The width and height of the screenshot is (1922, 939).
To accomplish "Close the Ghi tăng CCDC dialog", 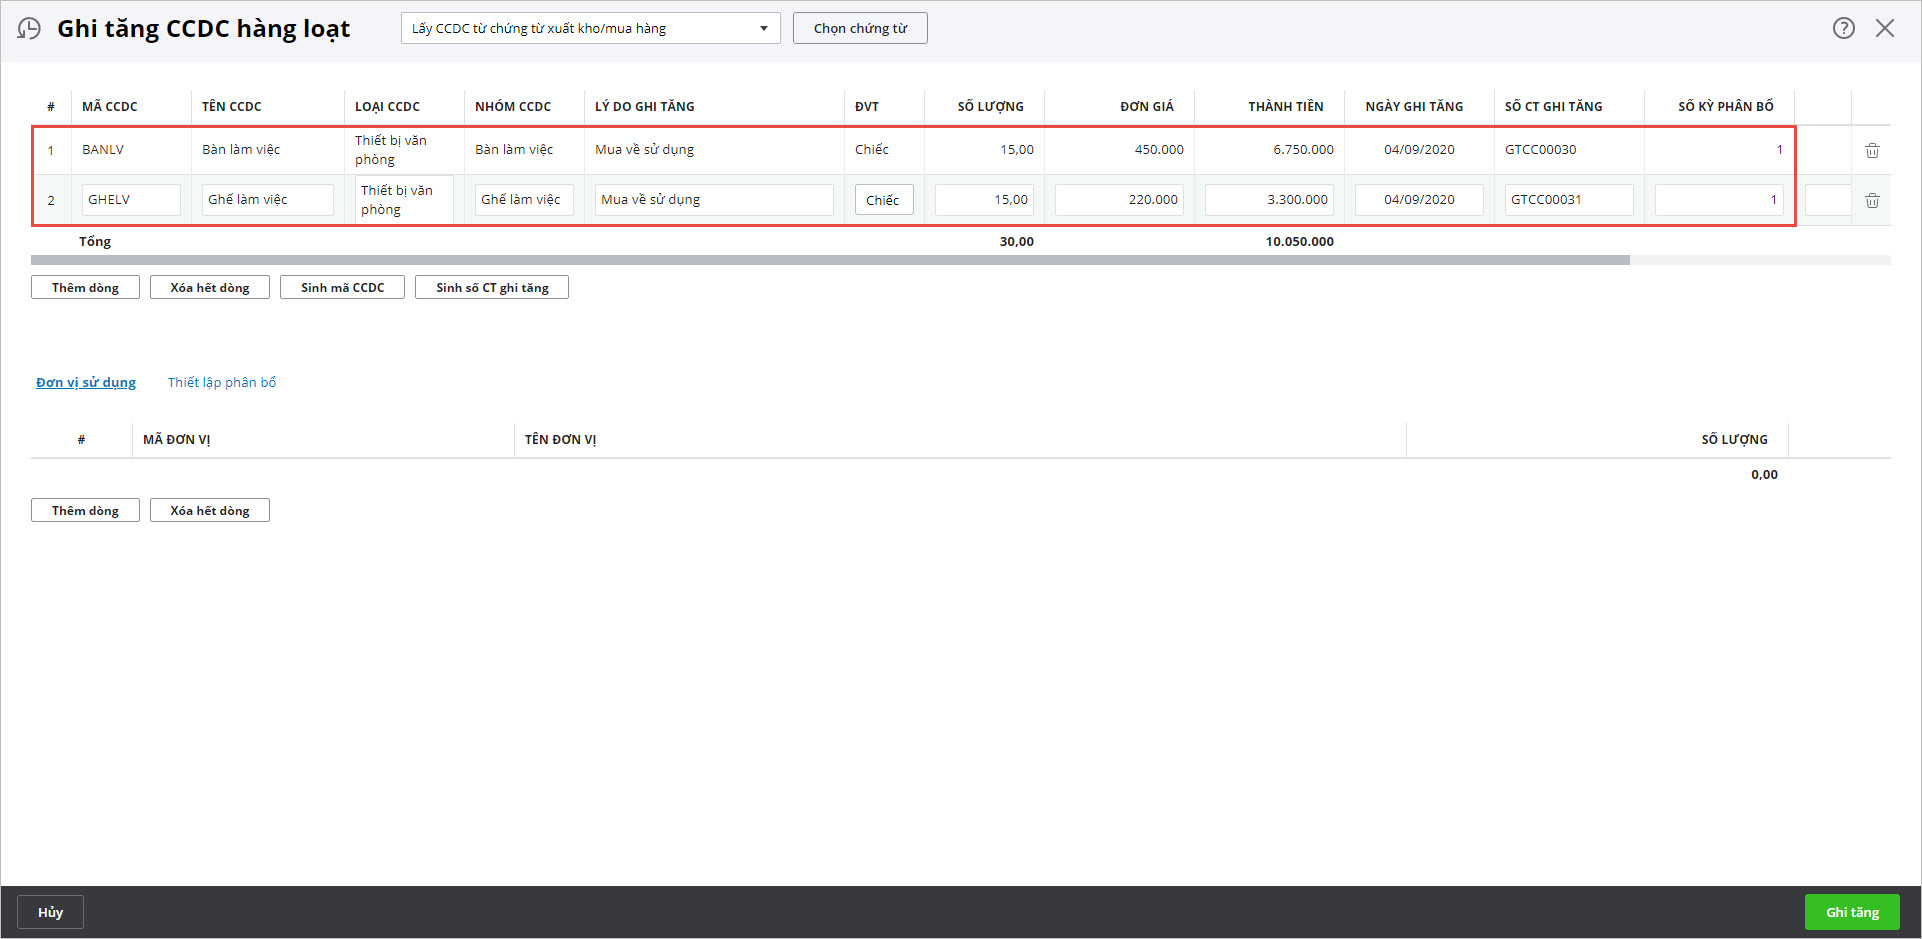I will [1885, 28].
